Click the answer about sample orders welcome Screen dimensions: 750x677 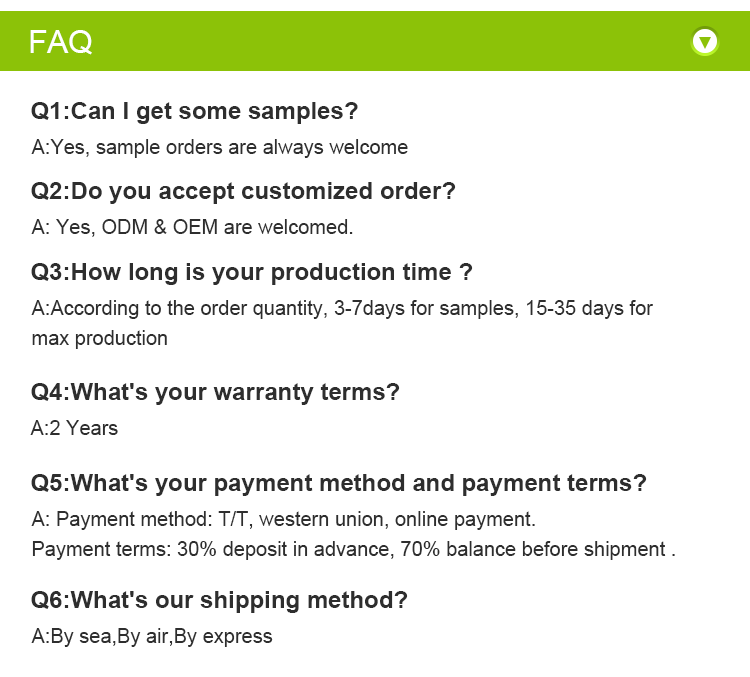(220, 147)
